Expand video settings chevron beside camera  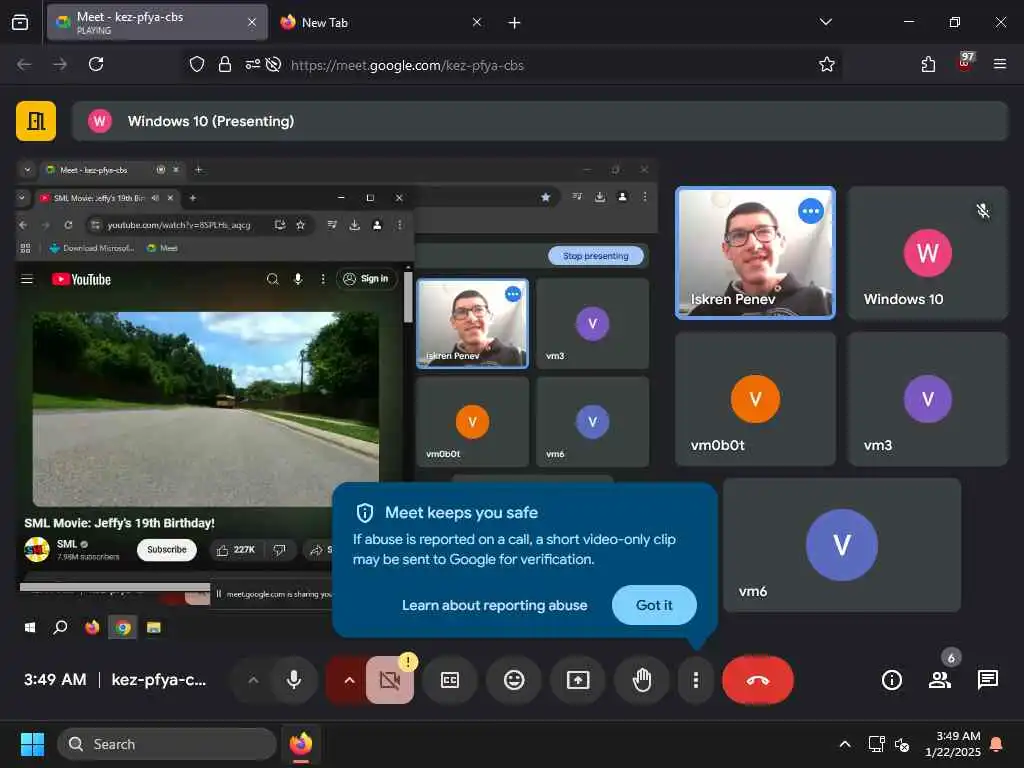(349, 680)
